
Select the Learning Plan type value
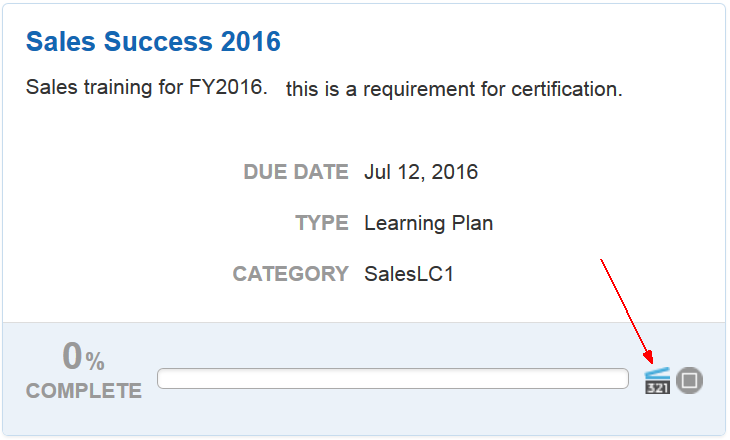point(429,223)
